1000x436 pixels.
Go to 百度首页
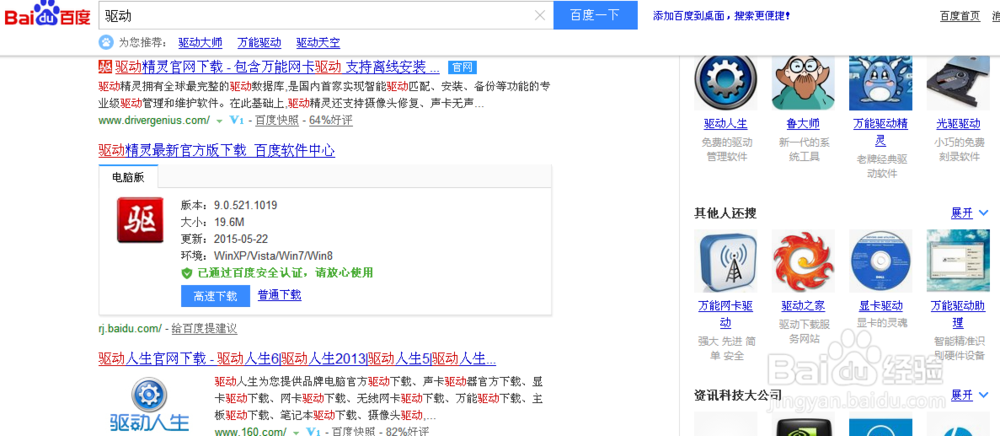click(960, 16)
